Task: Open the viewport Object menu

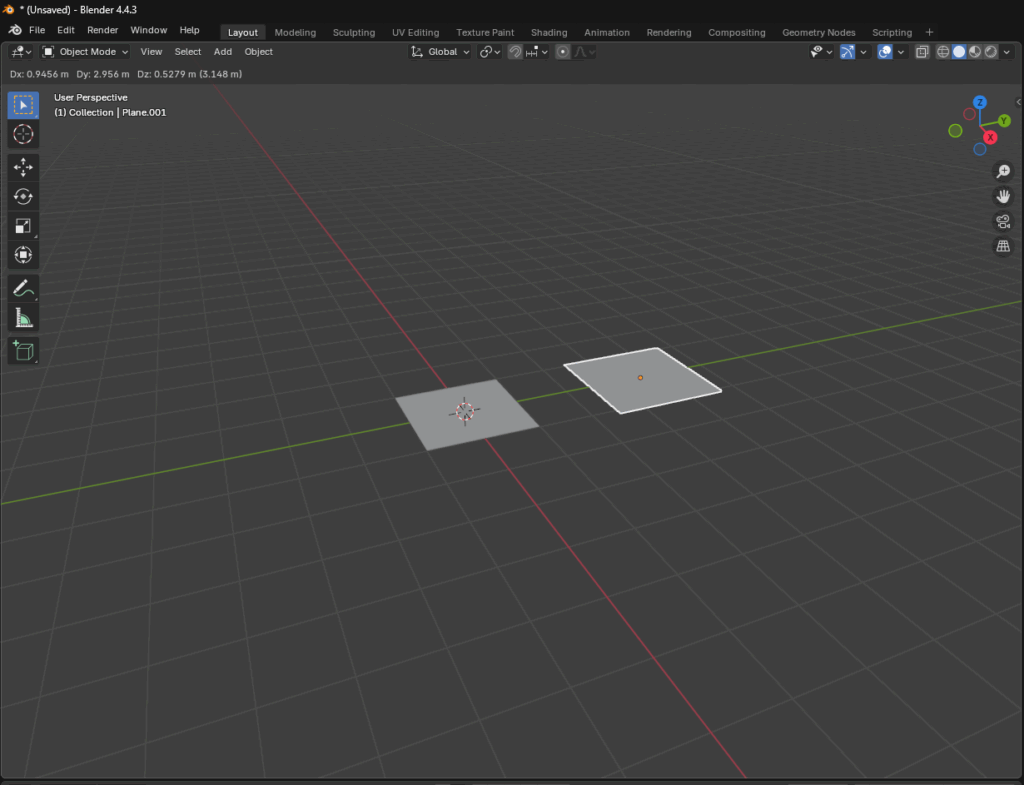Action: [x=259, y=52]
